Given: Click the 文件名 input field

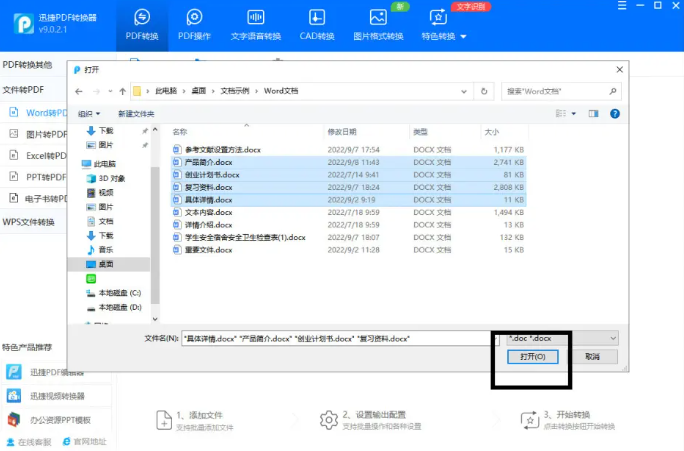Looking at the screenshot, I should tap(338, 338).
